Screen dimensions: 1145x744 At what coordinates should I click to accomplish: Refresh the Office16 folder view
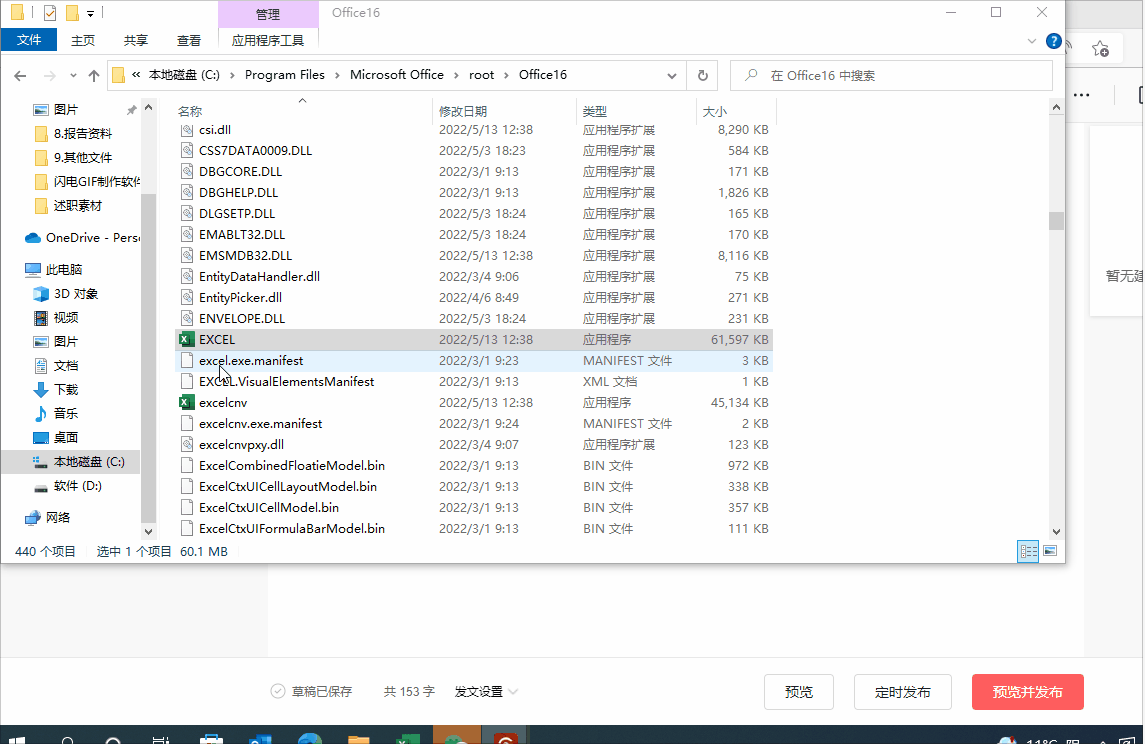pyautogui.click(x=702, y=75)
